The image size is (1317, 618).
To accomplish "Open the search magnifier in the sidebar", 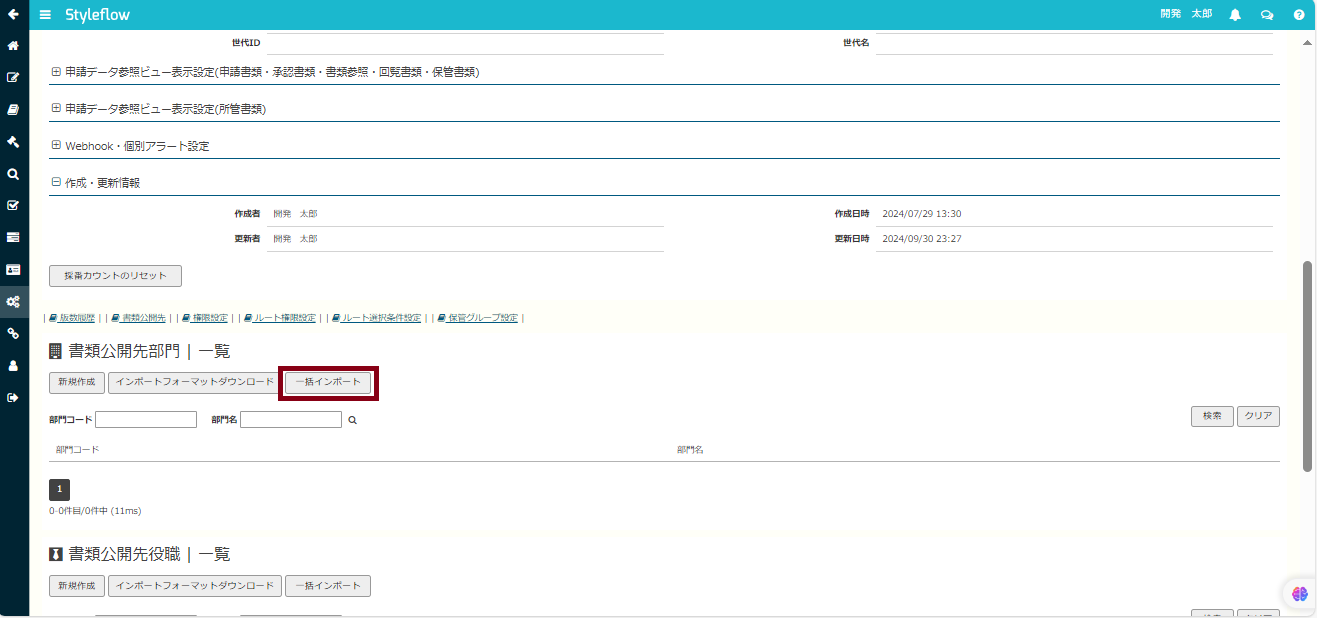I will (14, 174).
